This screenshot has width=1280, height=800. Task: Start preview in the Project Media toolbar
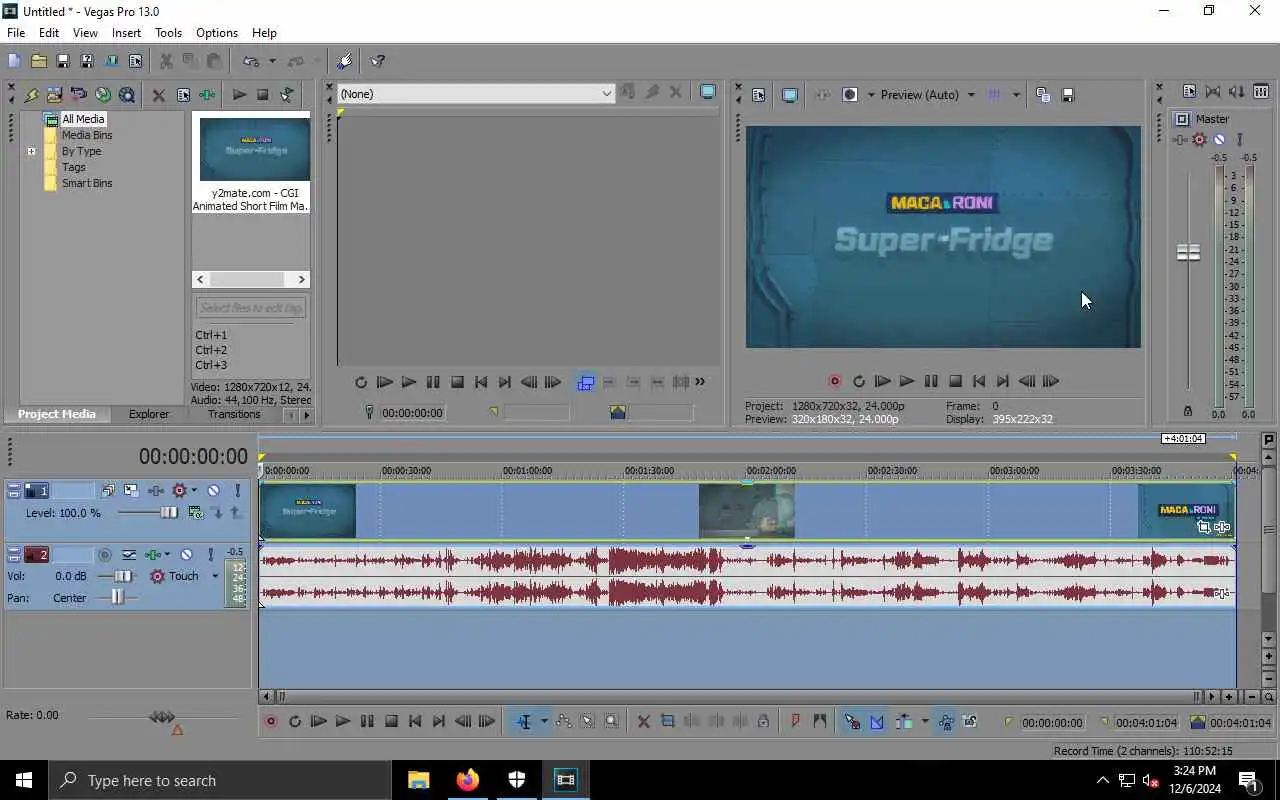239,95
